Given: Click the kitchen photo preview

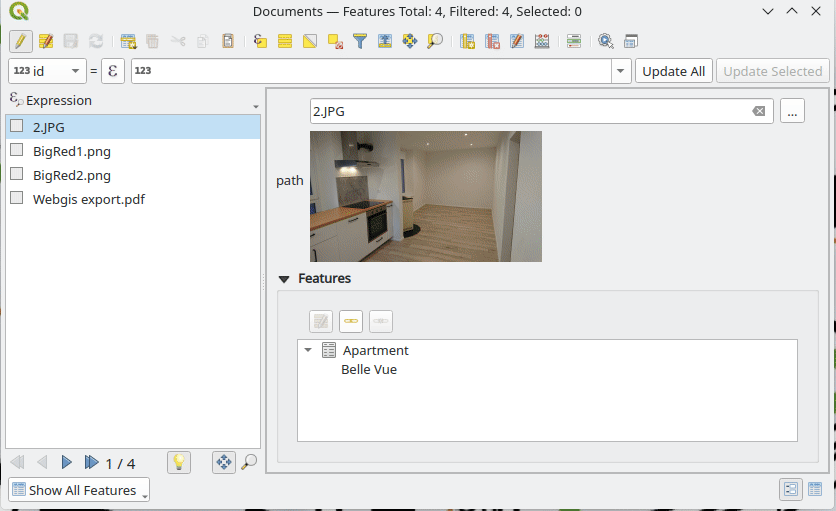Looking at the screenshot, I should pos(425,196).
